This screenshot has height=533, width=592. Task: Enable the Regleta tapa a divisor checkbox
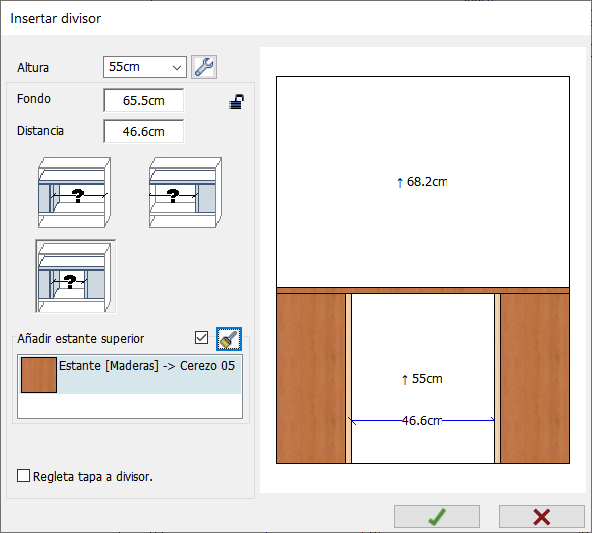click(x=23, y=476)
